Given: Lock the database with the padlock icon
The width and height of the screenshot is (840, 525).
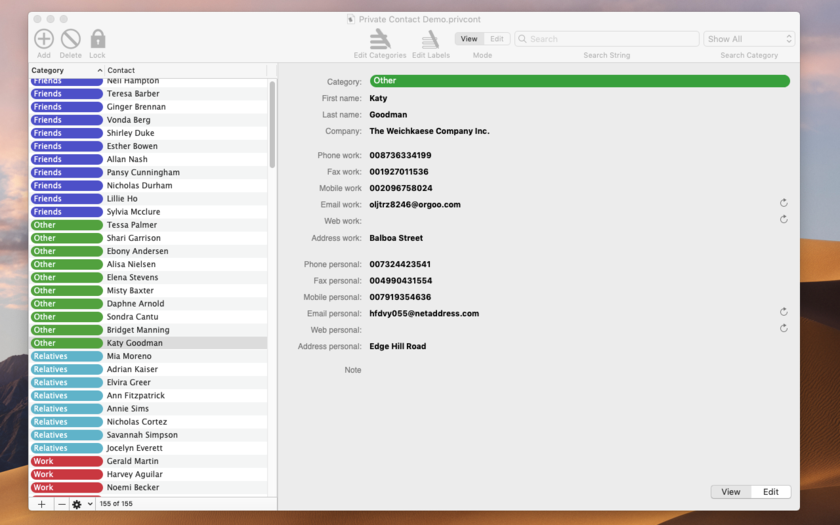Looking at the screenshot, I should 97,39.
